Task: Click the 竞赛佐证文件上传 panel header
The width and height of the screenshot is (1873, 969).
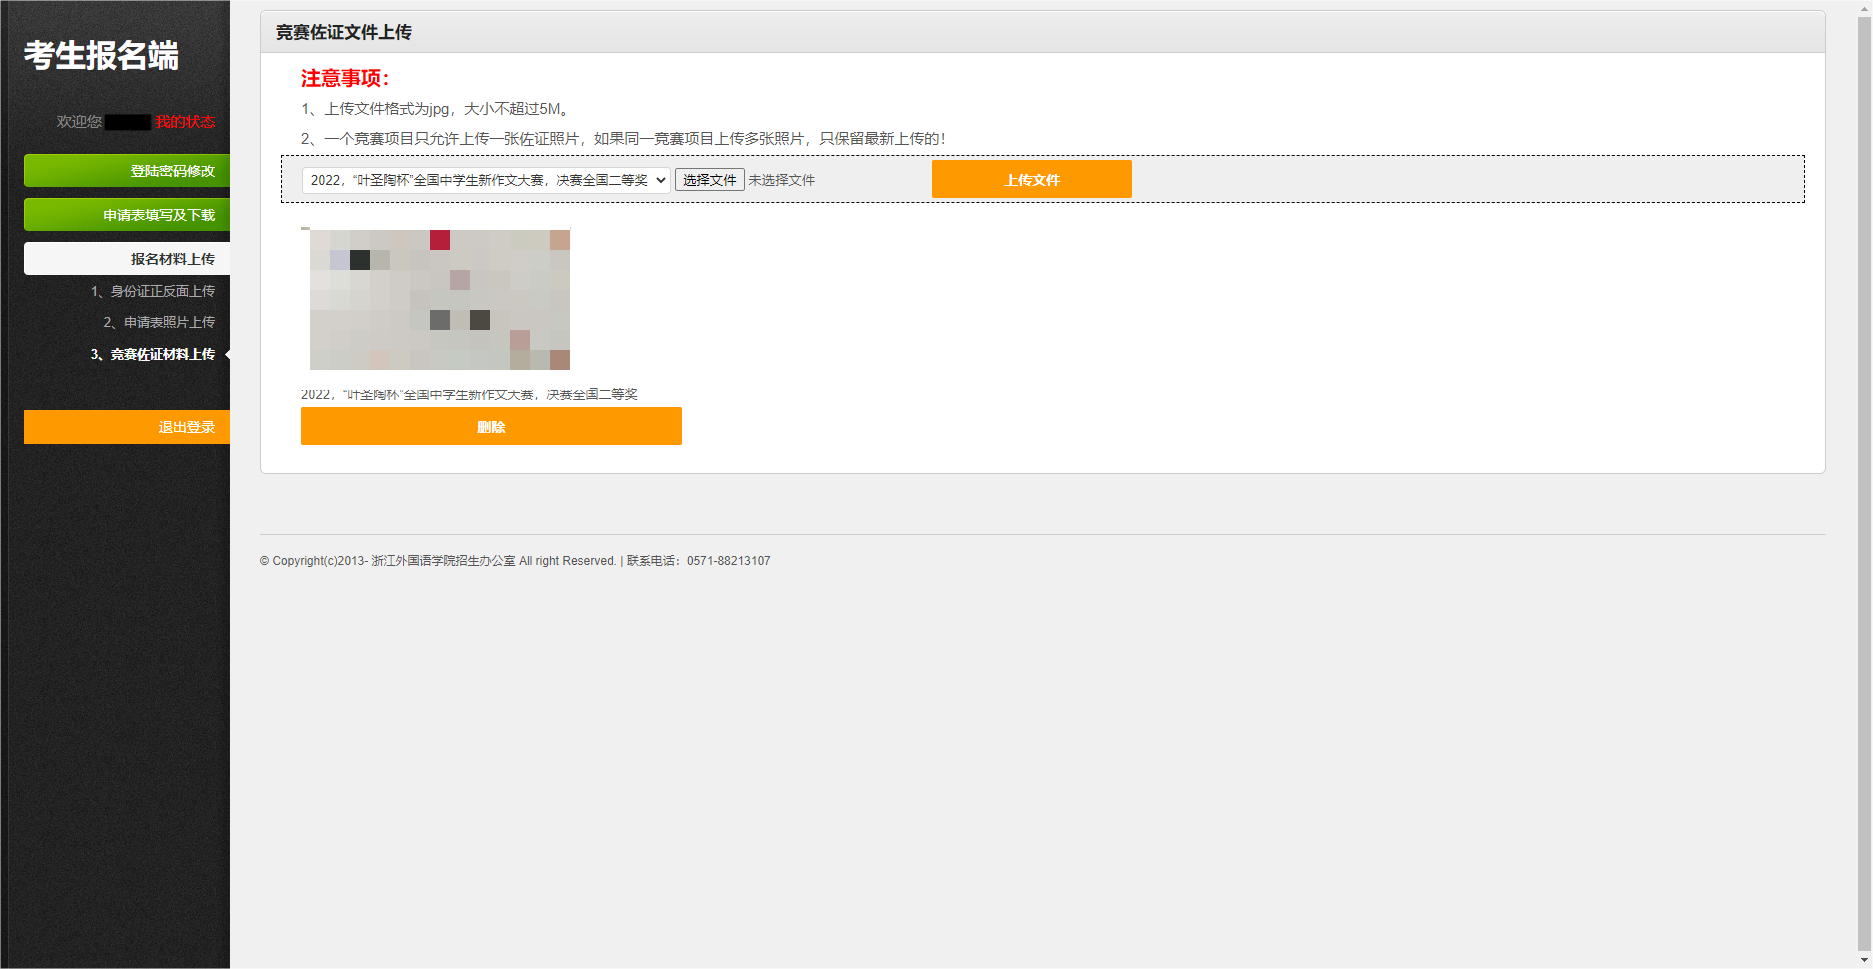Action: pyautogui.click(x=344, y=32)
